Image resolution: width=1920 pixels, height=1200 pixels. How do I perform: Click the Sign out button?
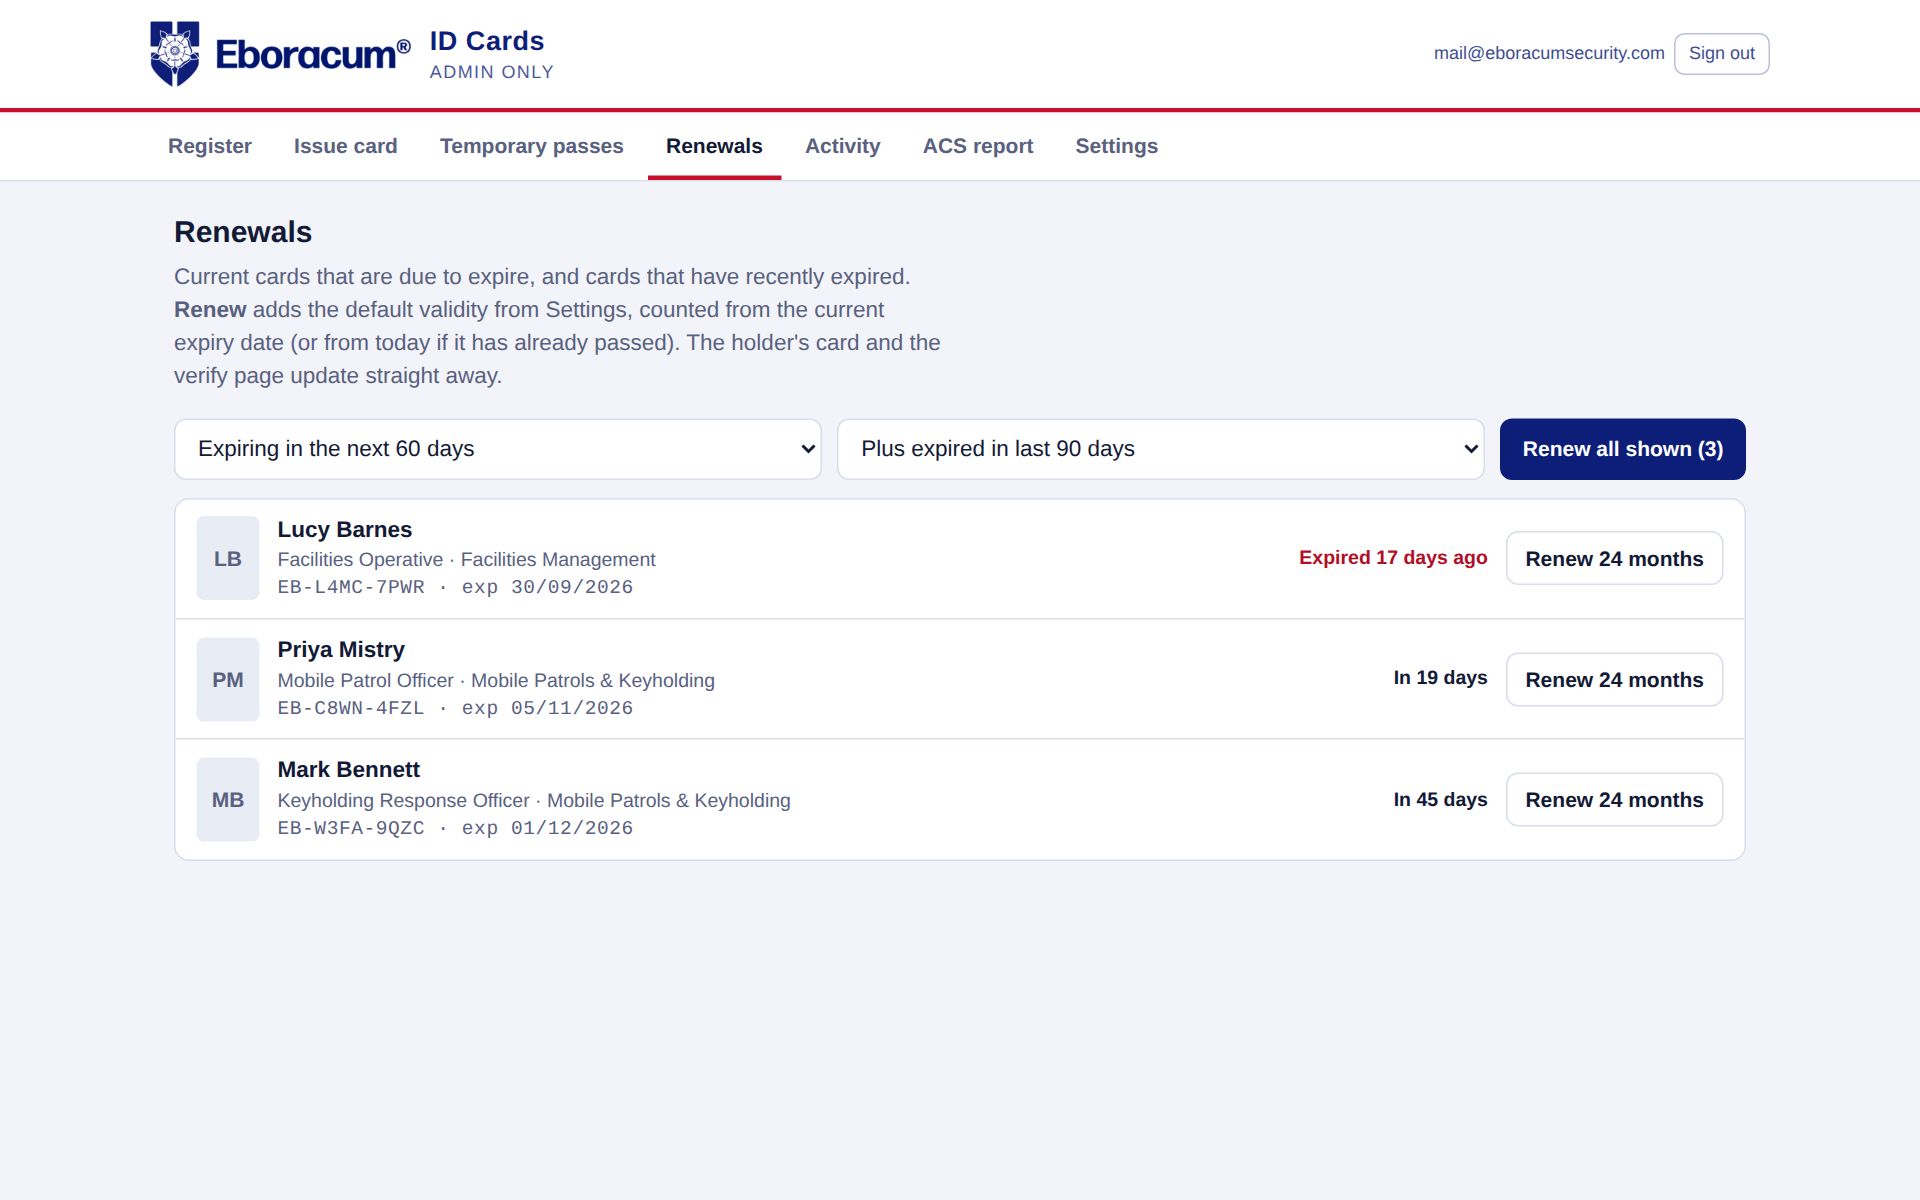click(1722, 54)
